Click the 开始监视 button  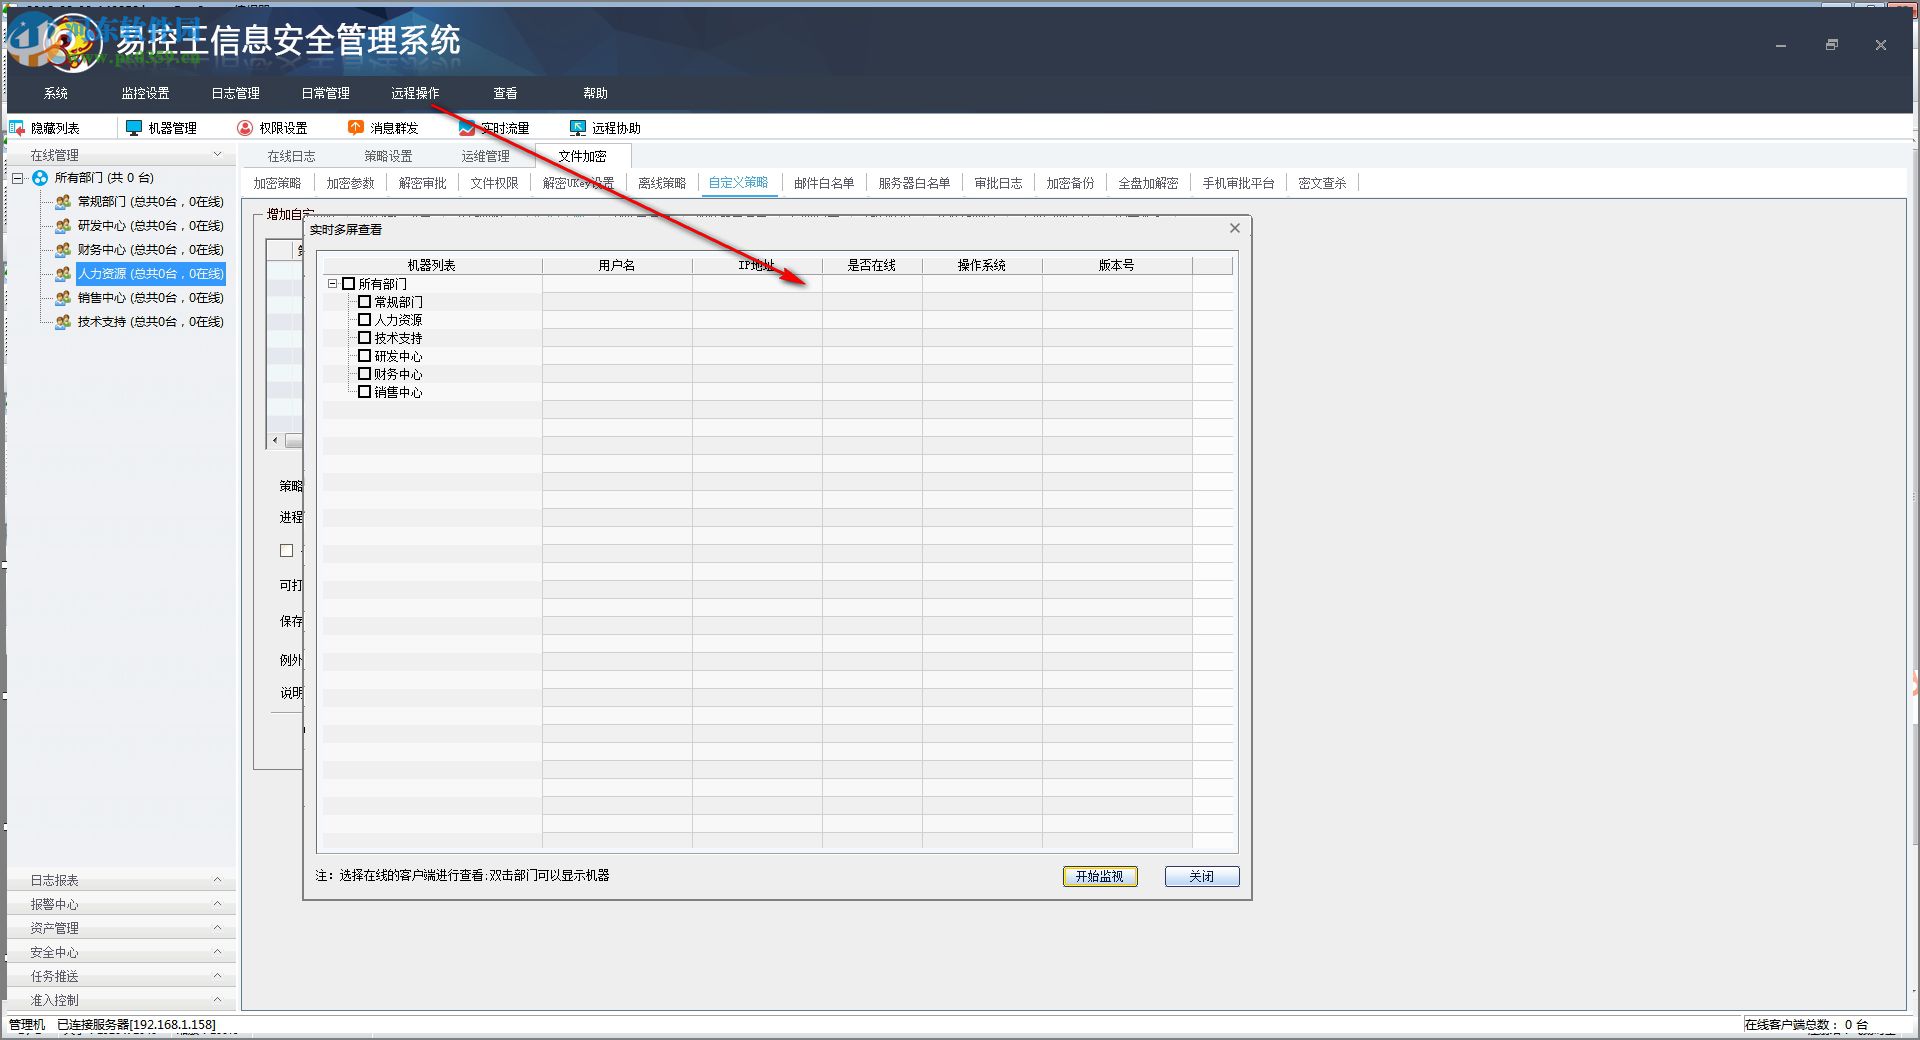[x=1100, y=876]
